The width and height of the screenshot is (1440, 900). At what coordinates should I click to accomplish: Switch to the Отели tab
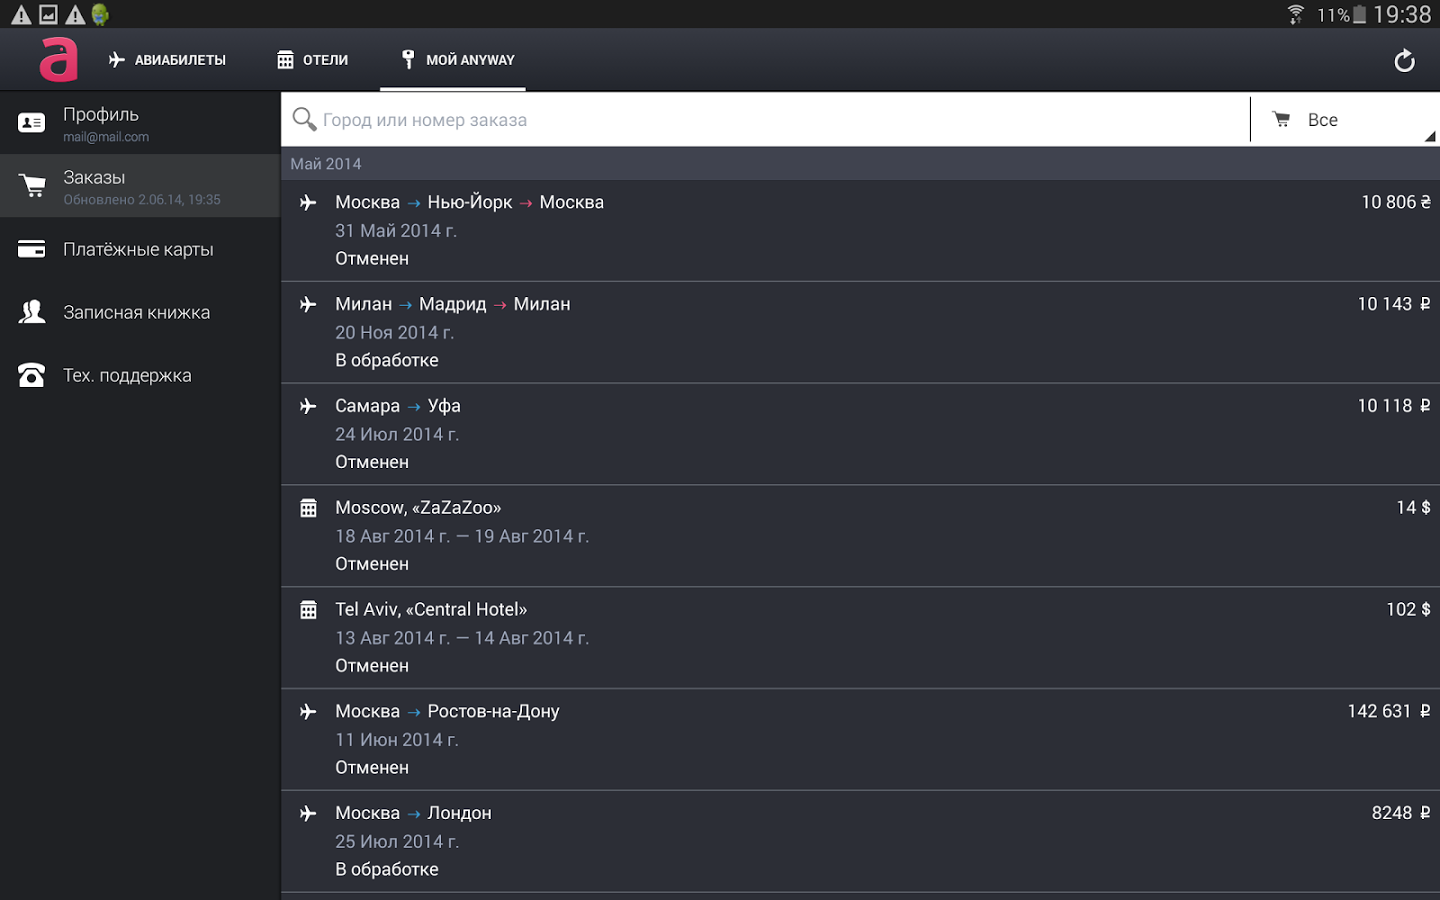click(313, 60)
